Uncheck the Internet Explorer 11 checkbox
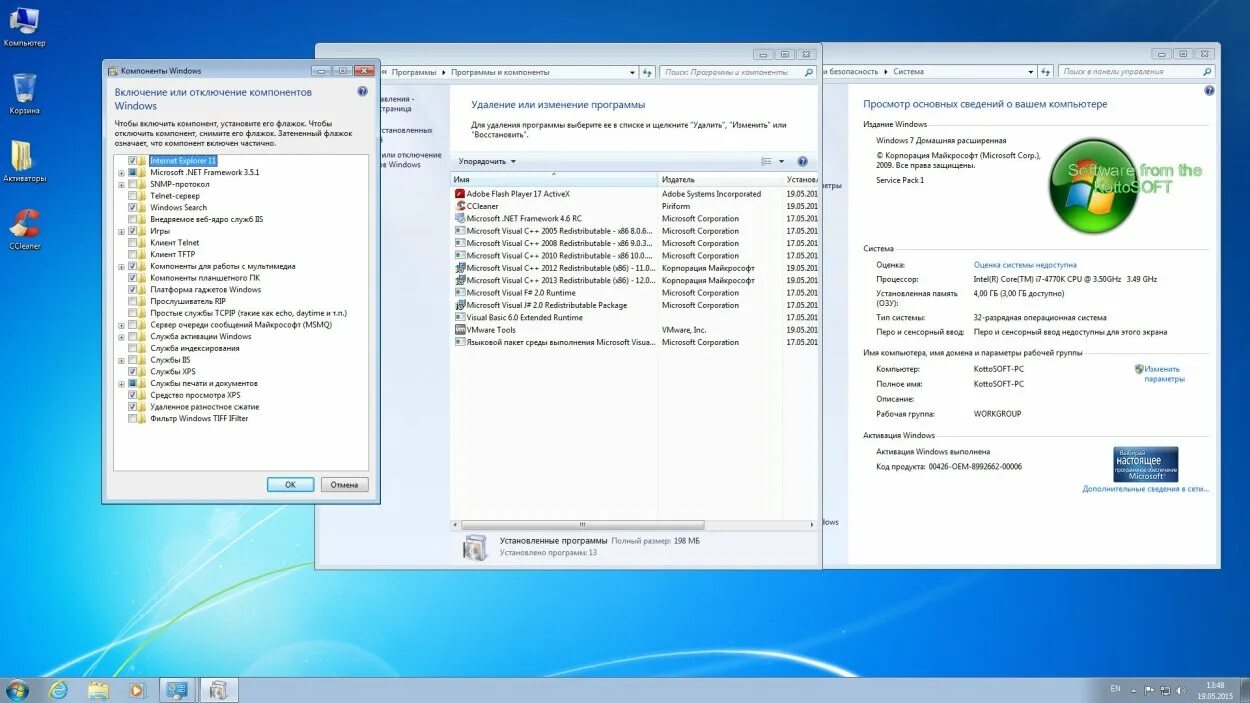 tap(132, 160)
